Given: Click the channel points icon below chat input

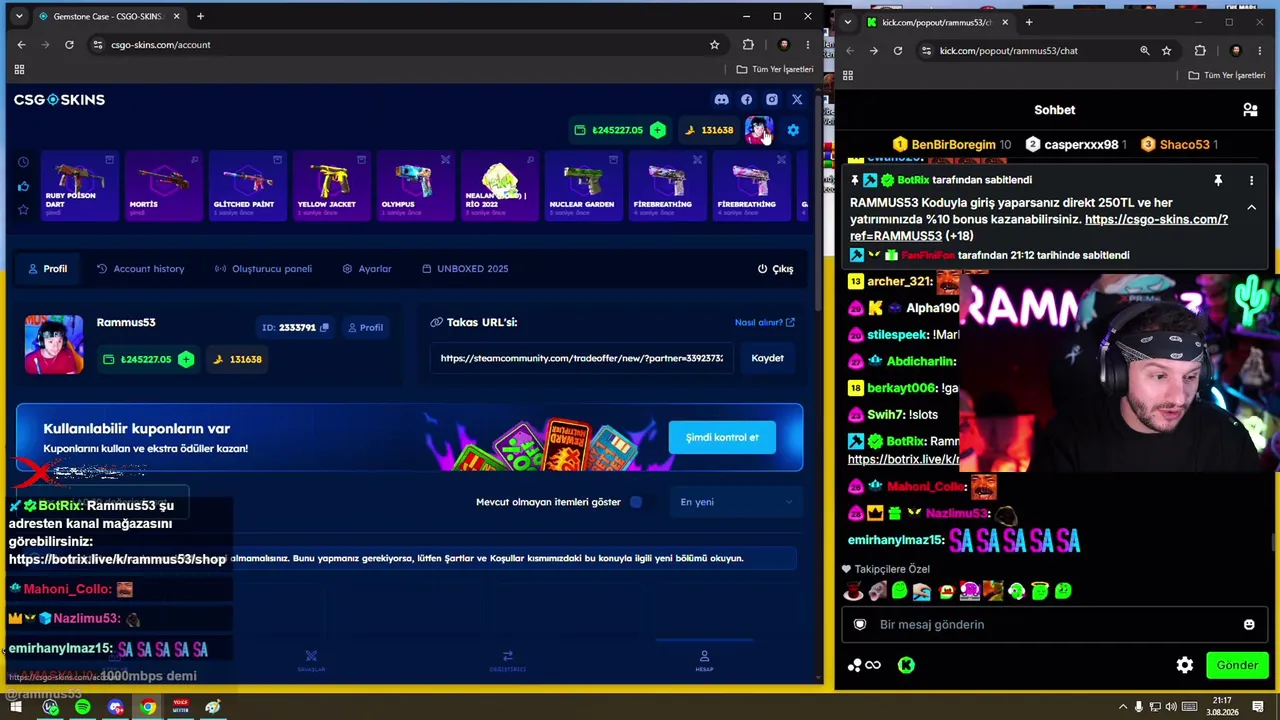Looking at the screenshot, I should point(864,665).
